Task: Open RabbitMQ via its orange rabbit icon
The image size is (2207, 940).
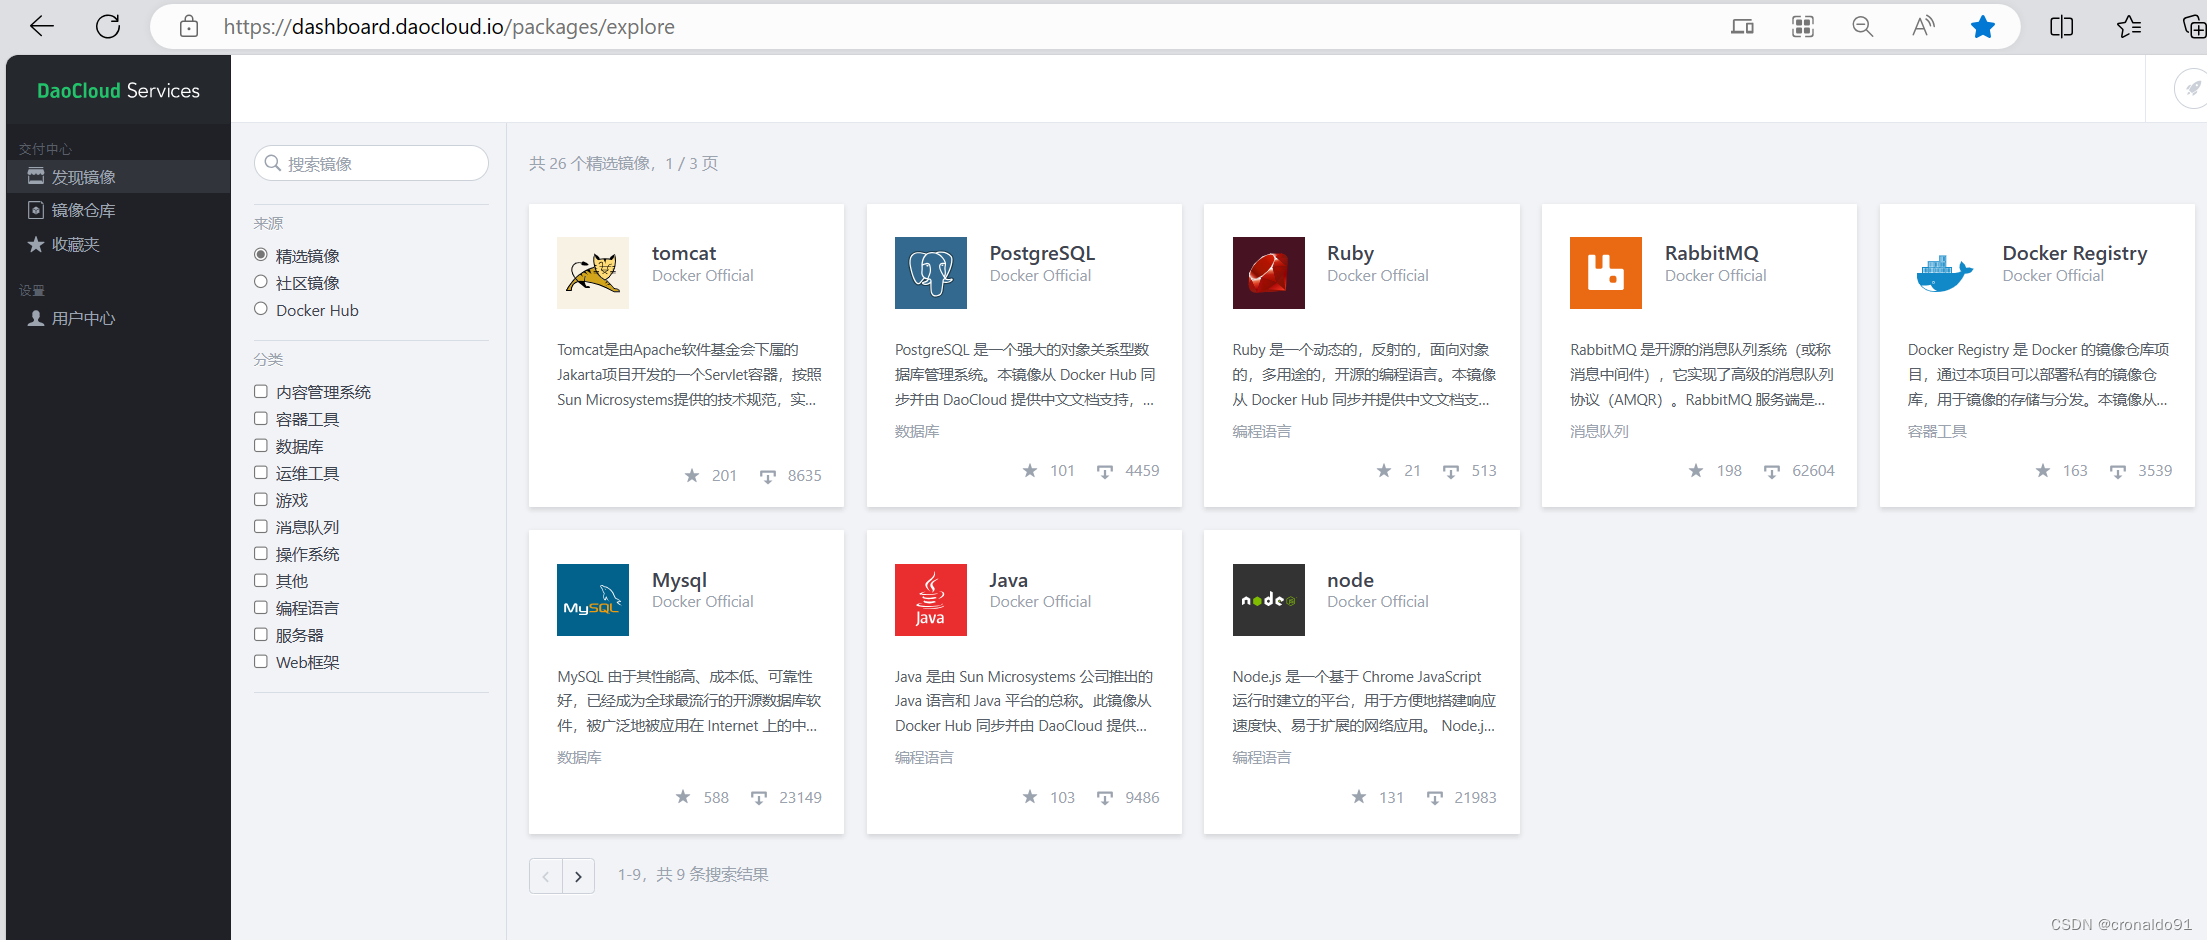Action: click(1605, 272)
